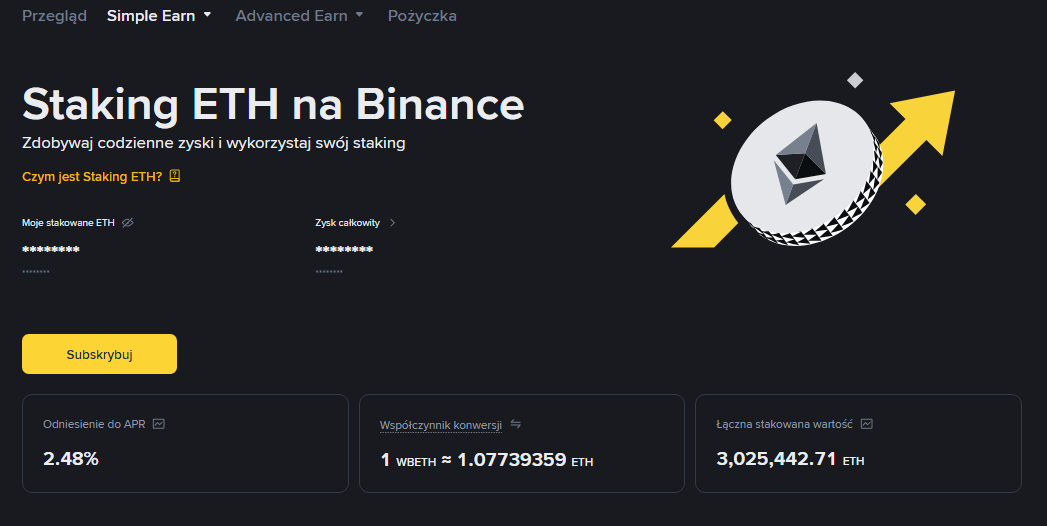This screenshot has width=1047, height=526.
Task: Click the Moje stakowane ETH label
Action: pos(68,222)
